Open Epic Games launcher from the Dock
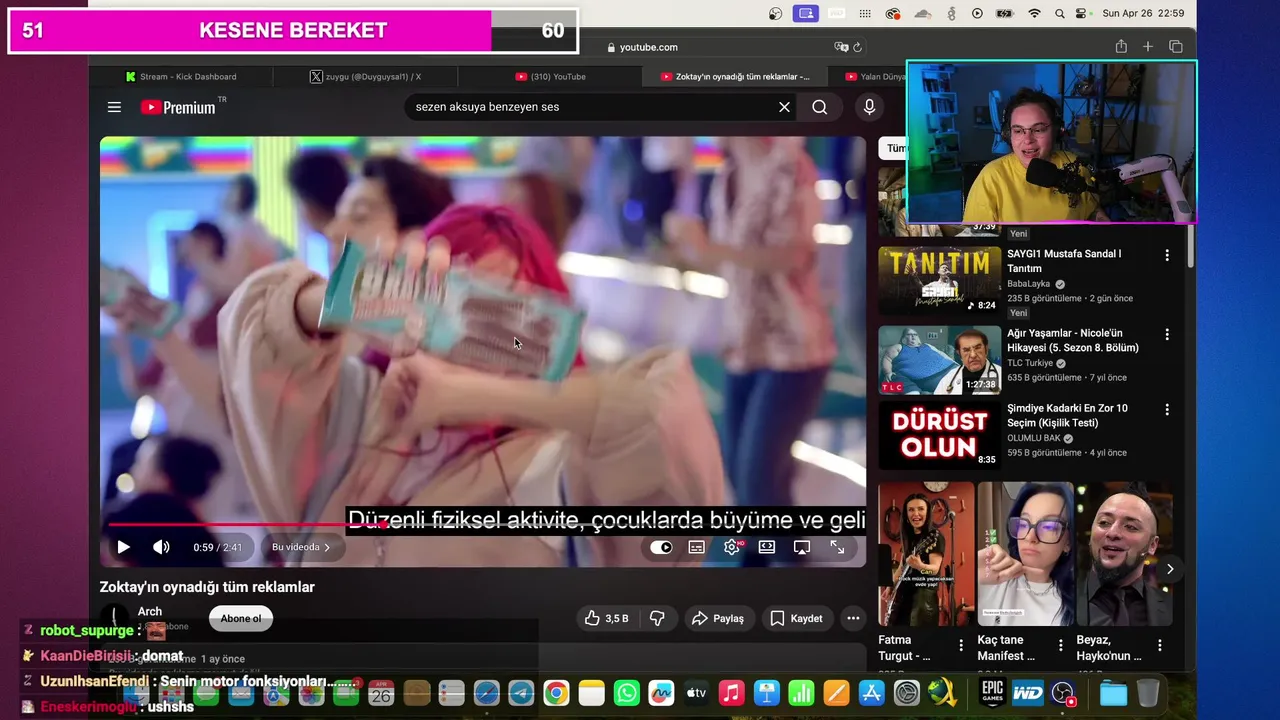This screenshot has height=720, width=1280. click(992, 693)
